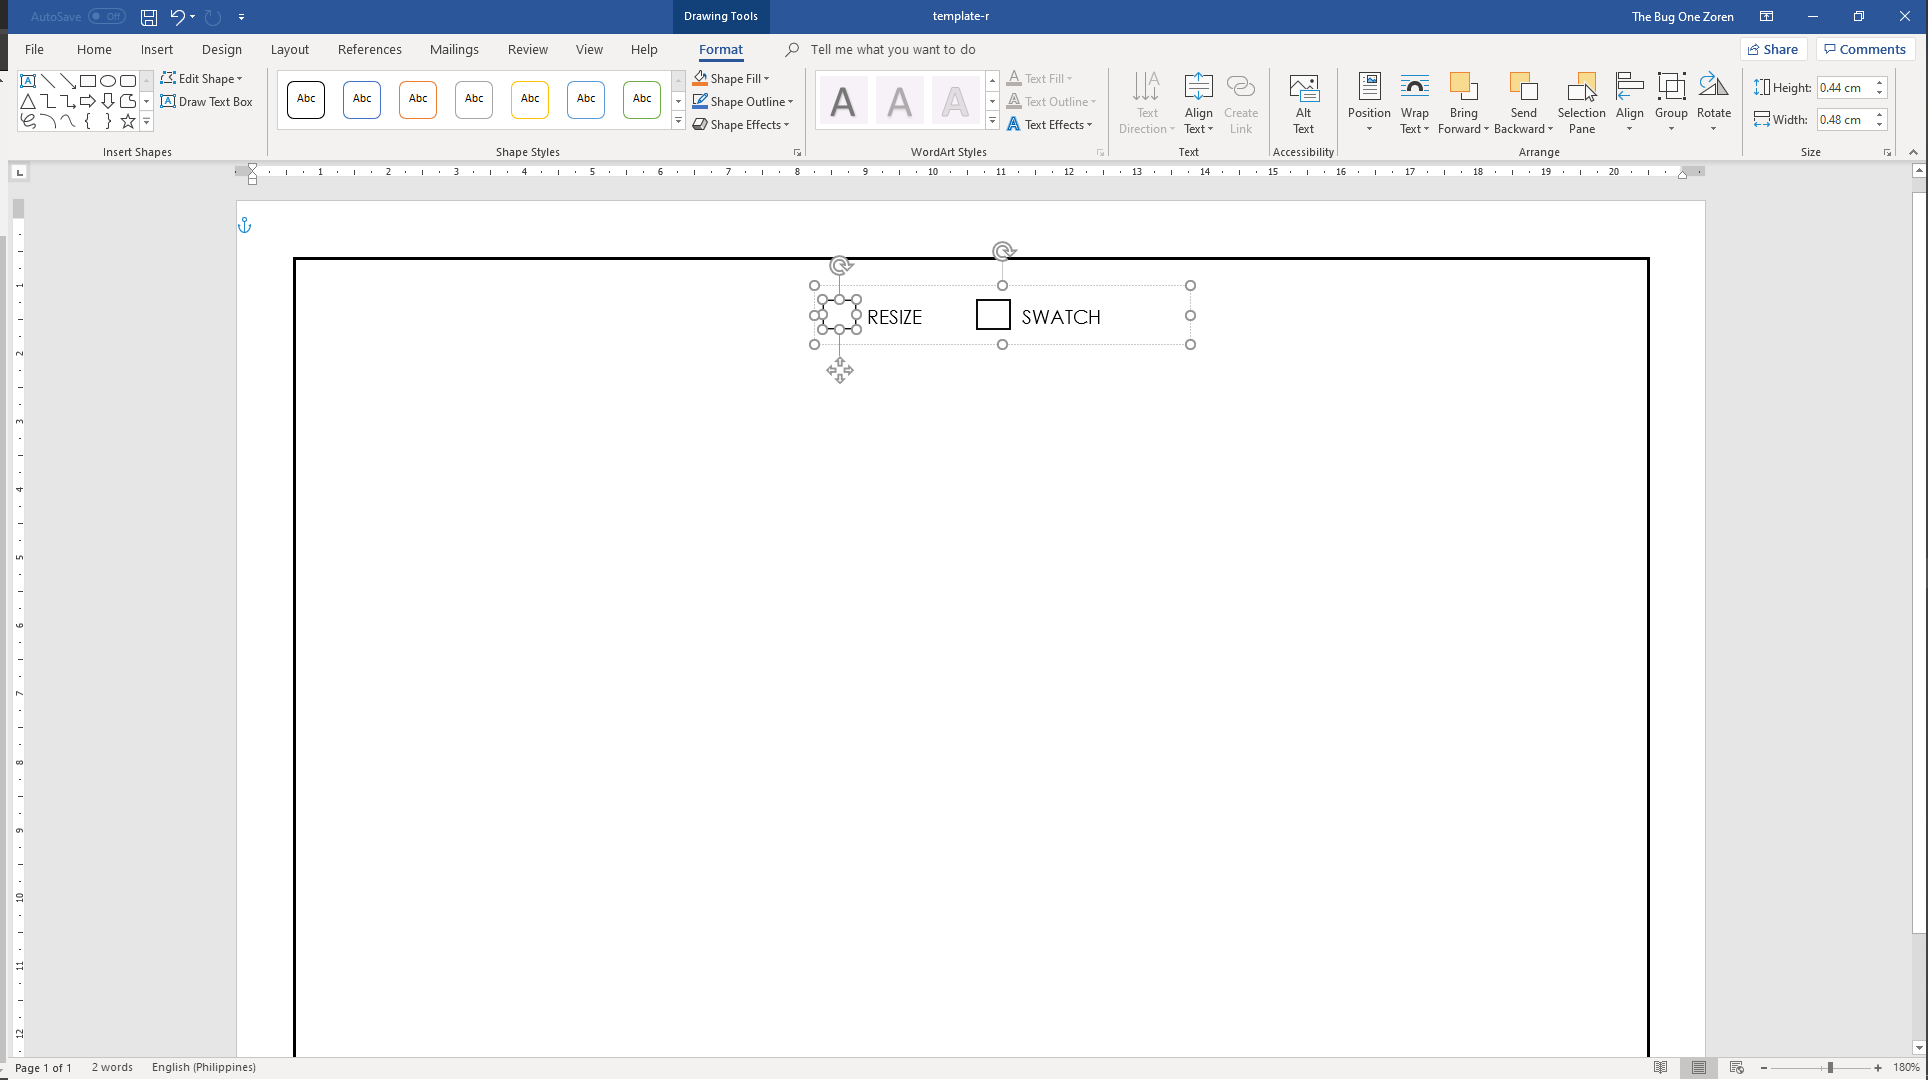
Task: Select the Right Arrow block shape
Action: pyautogui.click(x=88, y=101)
